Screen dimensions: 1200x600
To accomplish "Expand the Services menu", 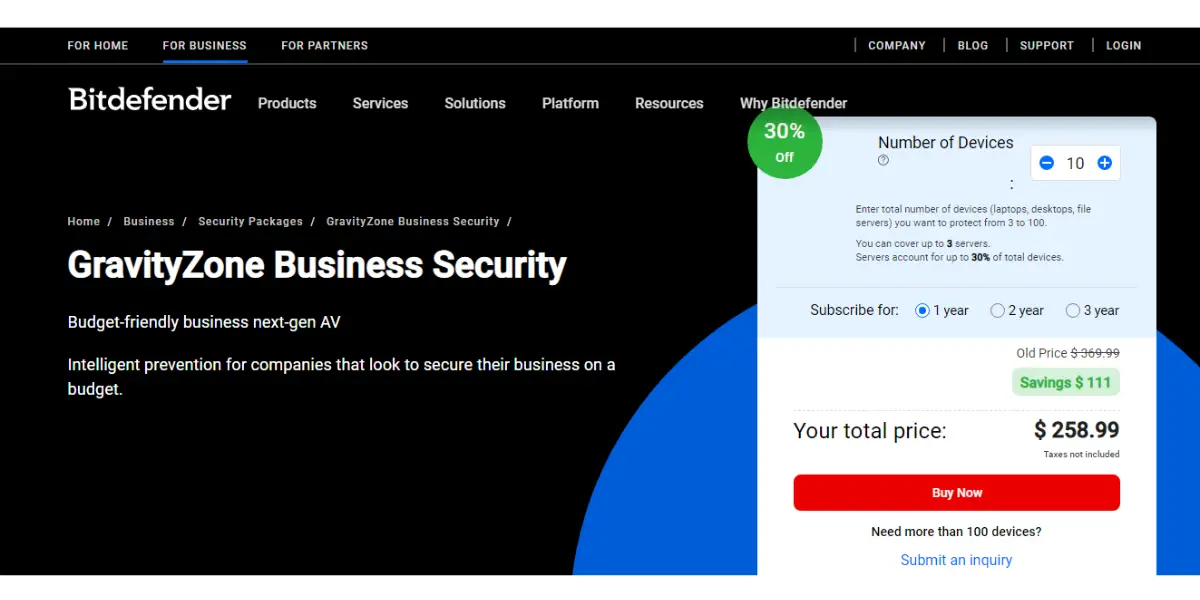I will 380,103.
